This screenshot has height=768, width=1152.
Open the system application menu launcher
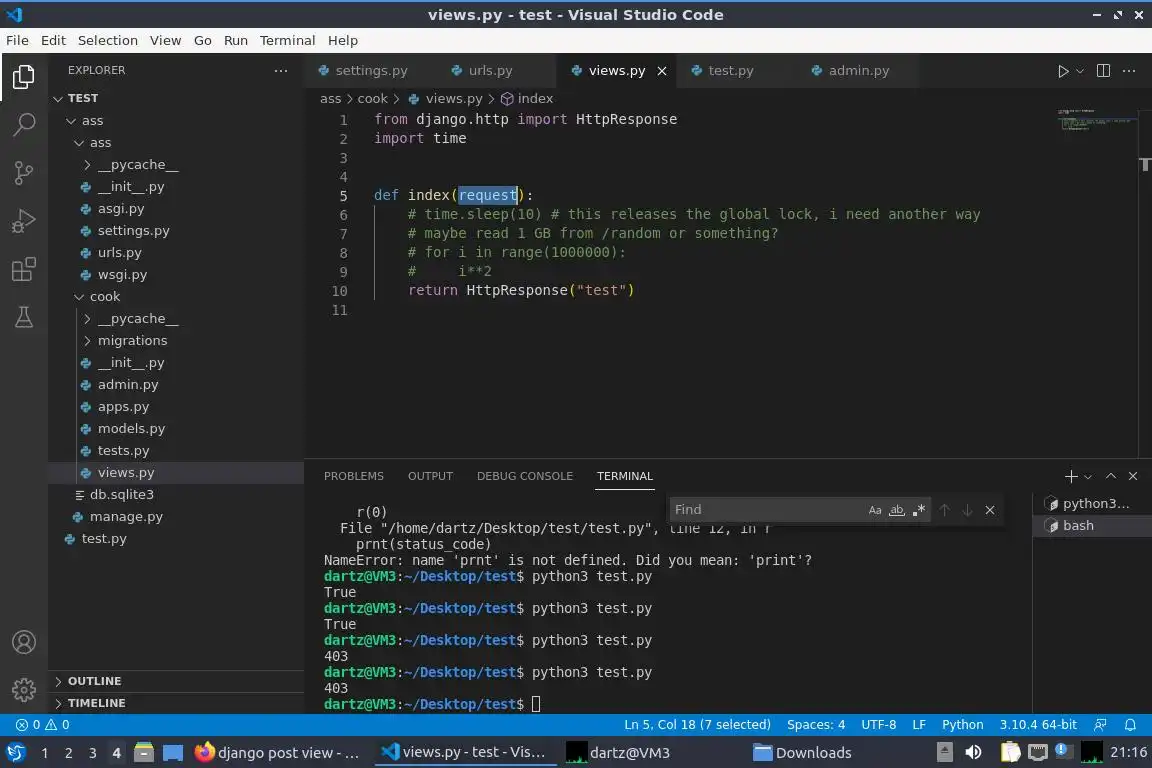tap(15, 752)
